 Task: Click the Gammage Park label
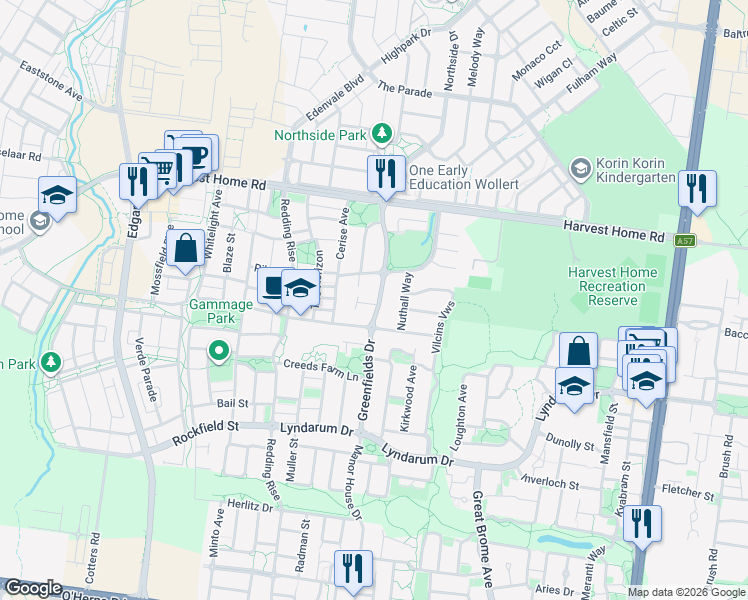pyautogui.click(x=221, y=311)
